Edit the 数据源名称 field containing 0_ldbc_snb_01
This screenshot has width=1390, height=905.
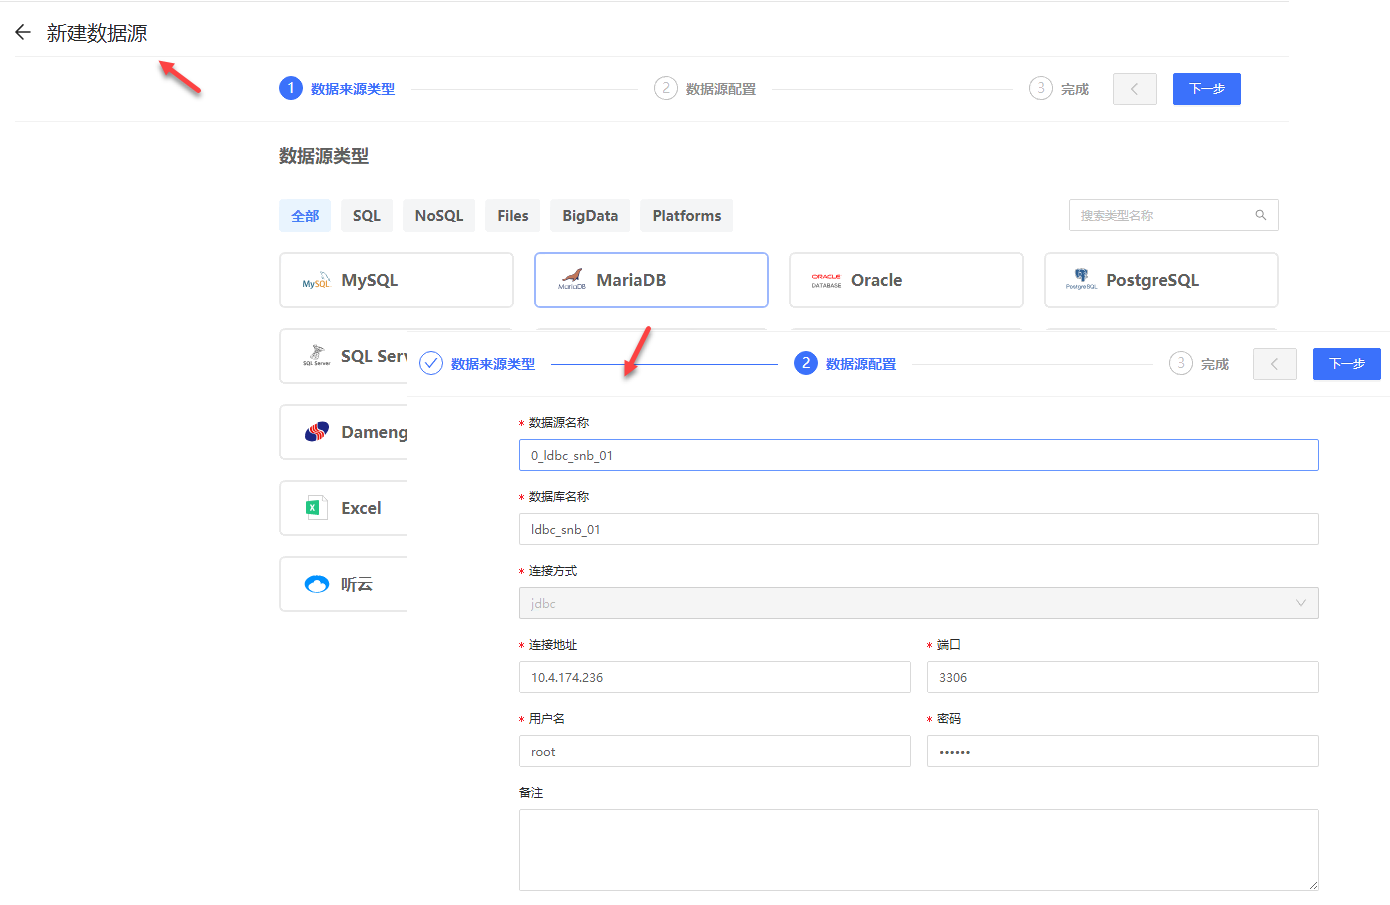918,455
